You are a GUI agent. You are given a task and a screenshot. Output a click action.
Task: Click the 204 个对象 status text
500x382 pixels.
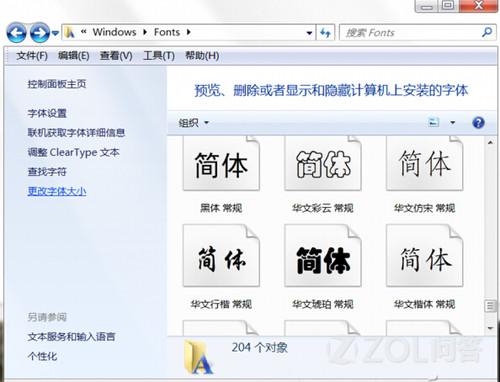pyautogui.click(x=259, y=348)
